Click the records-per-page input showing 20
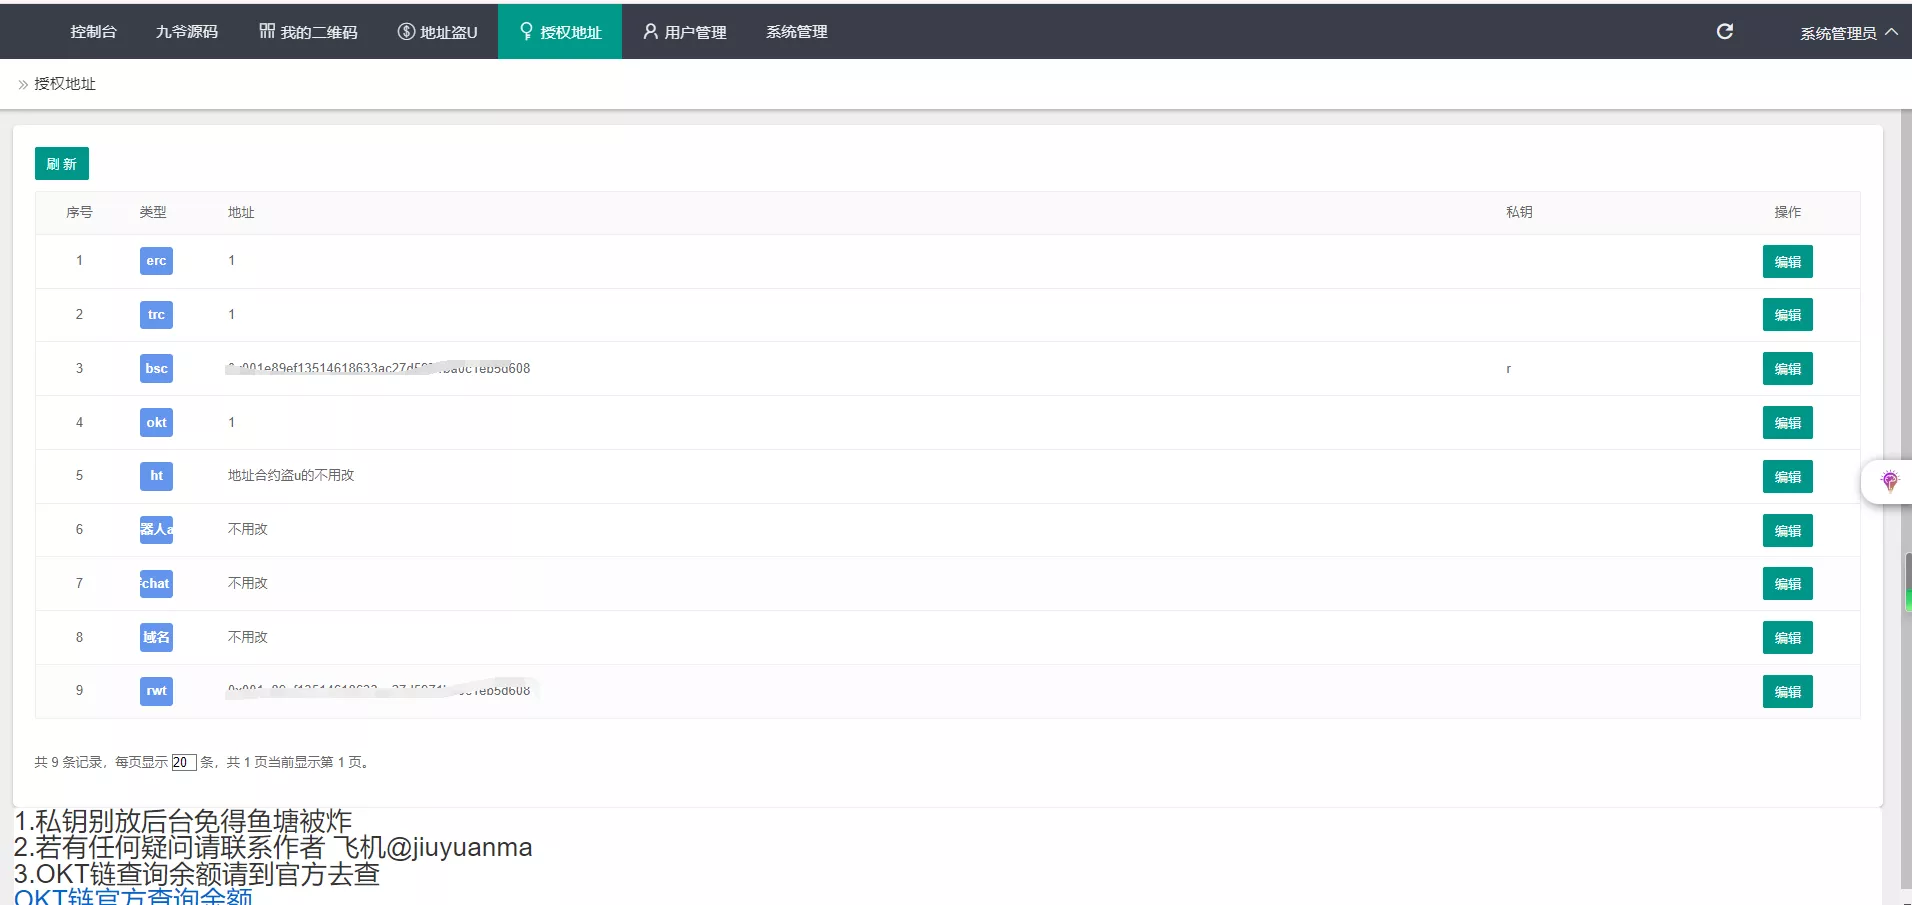This screenshot has width=1912, height=905. click(183, 763)
